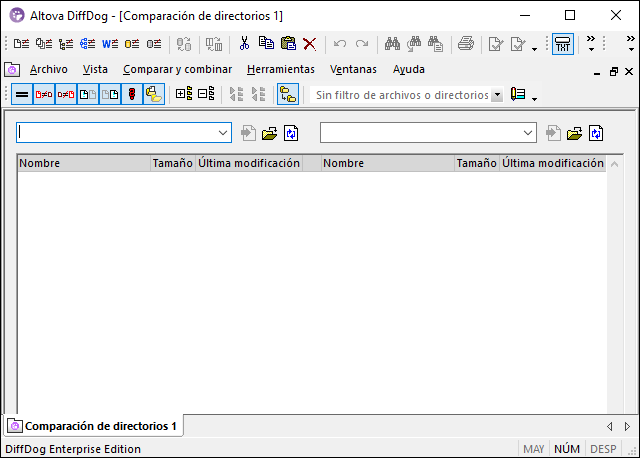Expand all folders with plus icon
This screenshot has height=458, width=640.
click(x=184, y=94)
